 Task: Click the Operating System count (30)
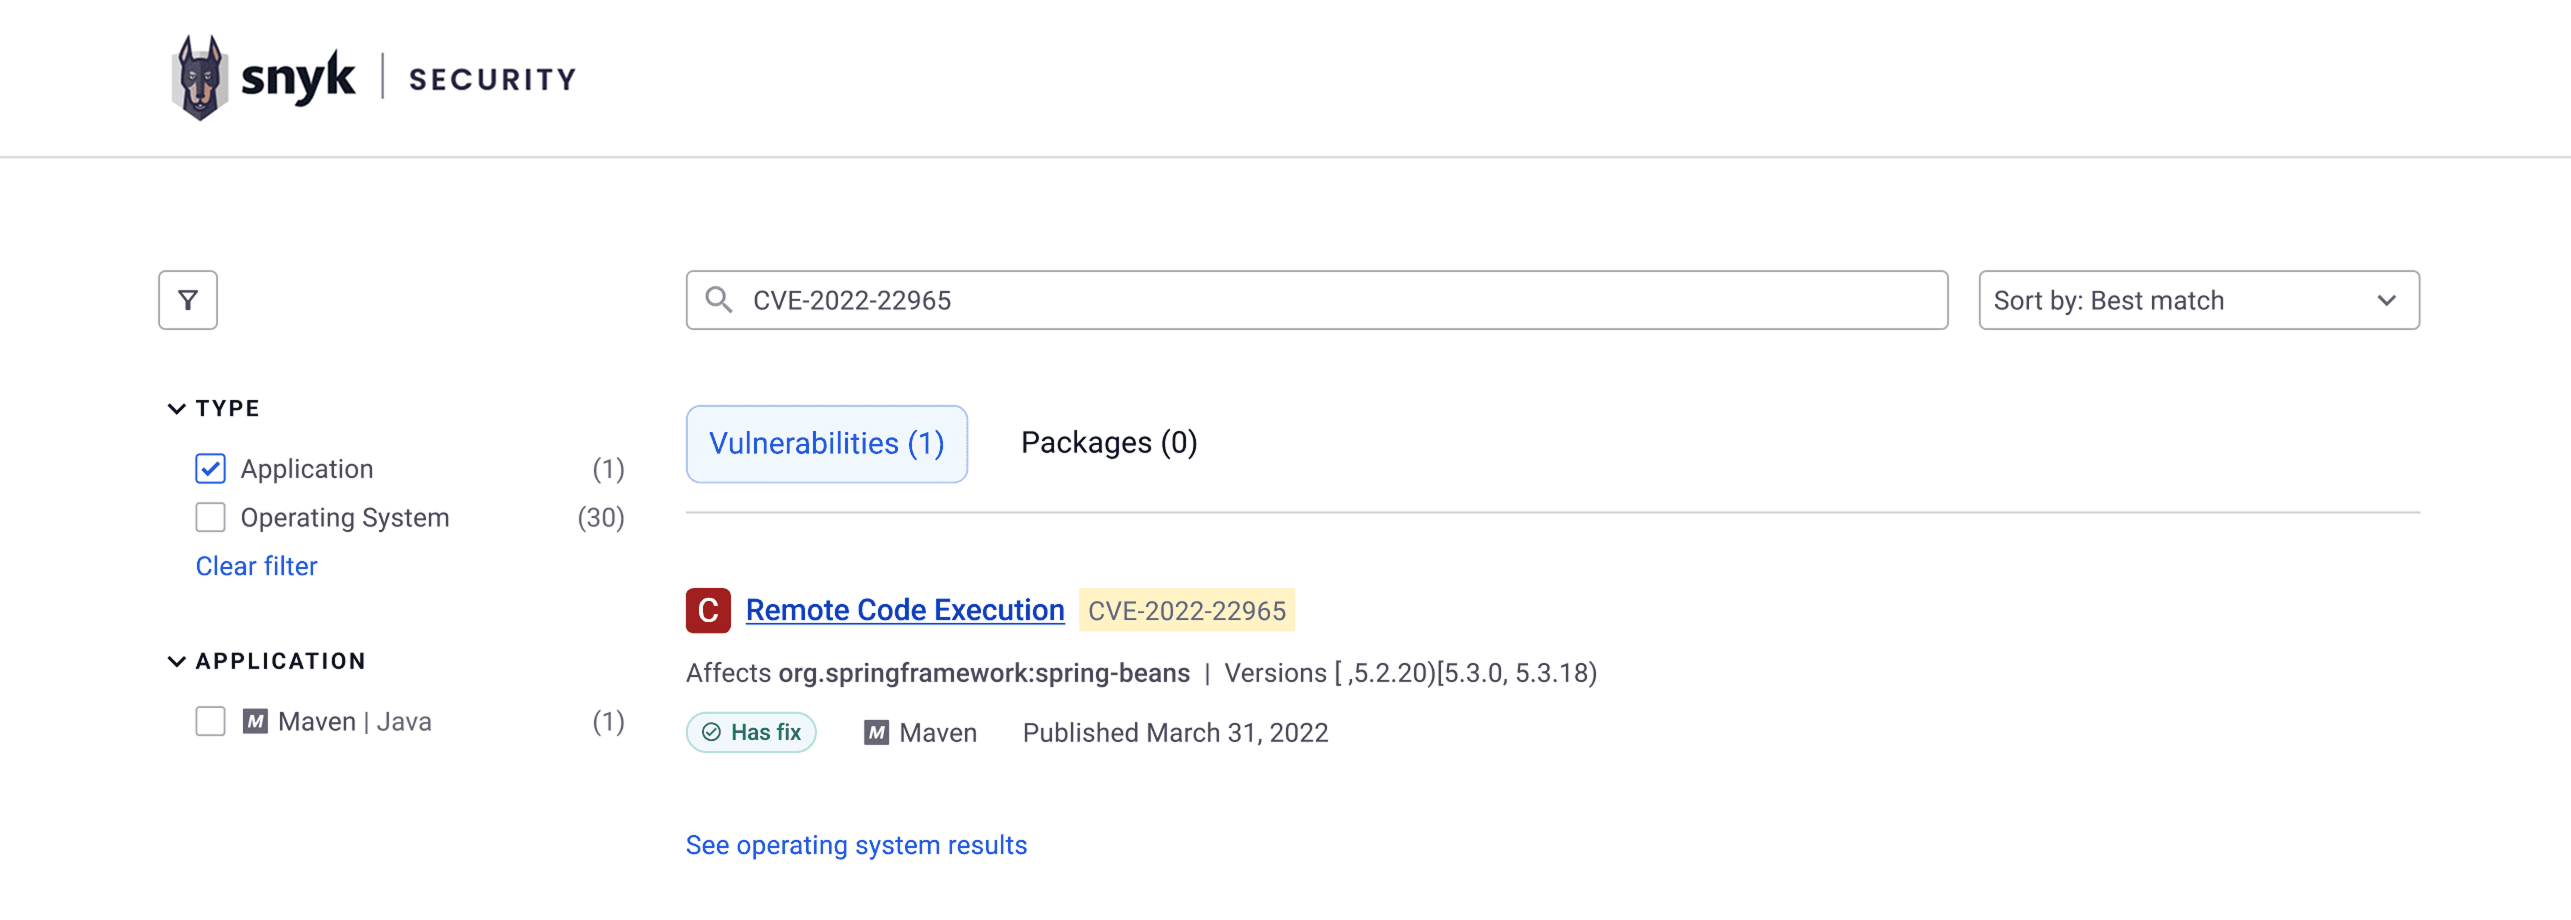point(601,518)
